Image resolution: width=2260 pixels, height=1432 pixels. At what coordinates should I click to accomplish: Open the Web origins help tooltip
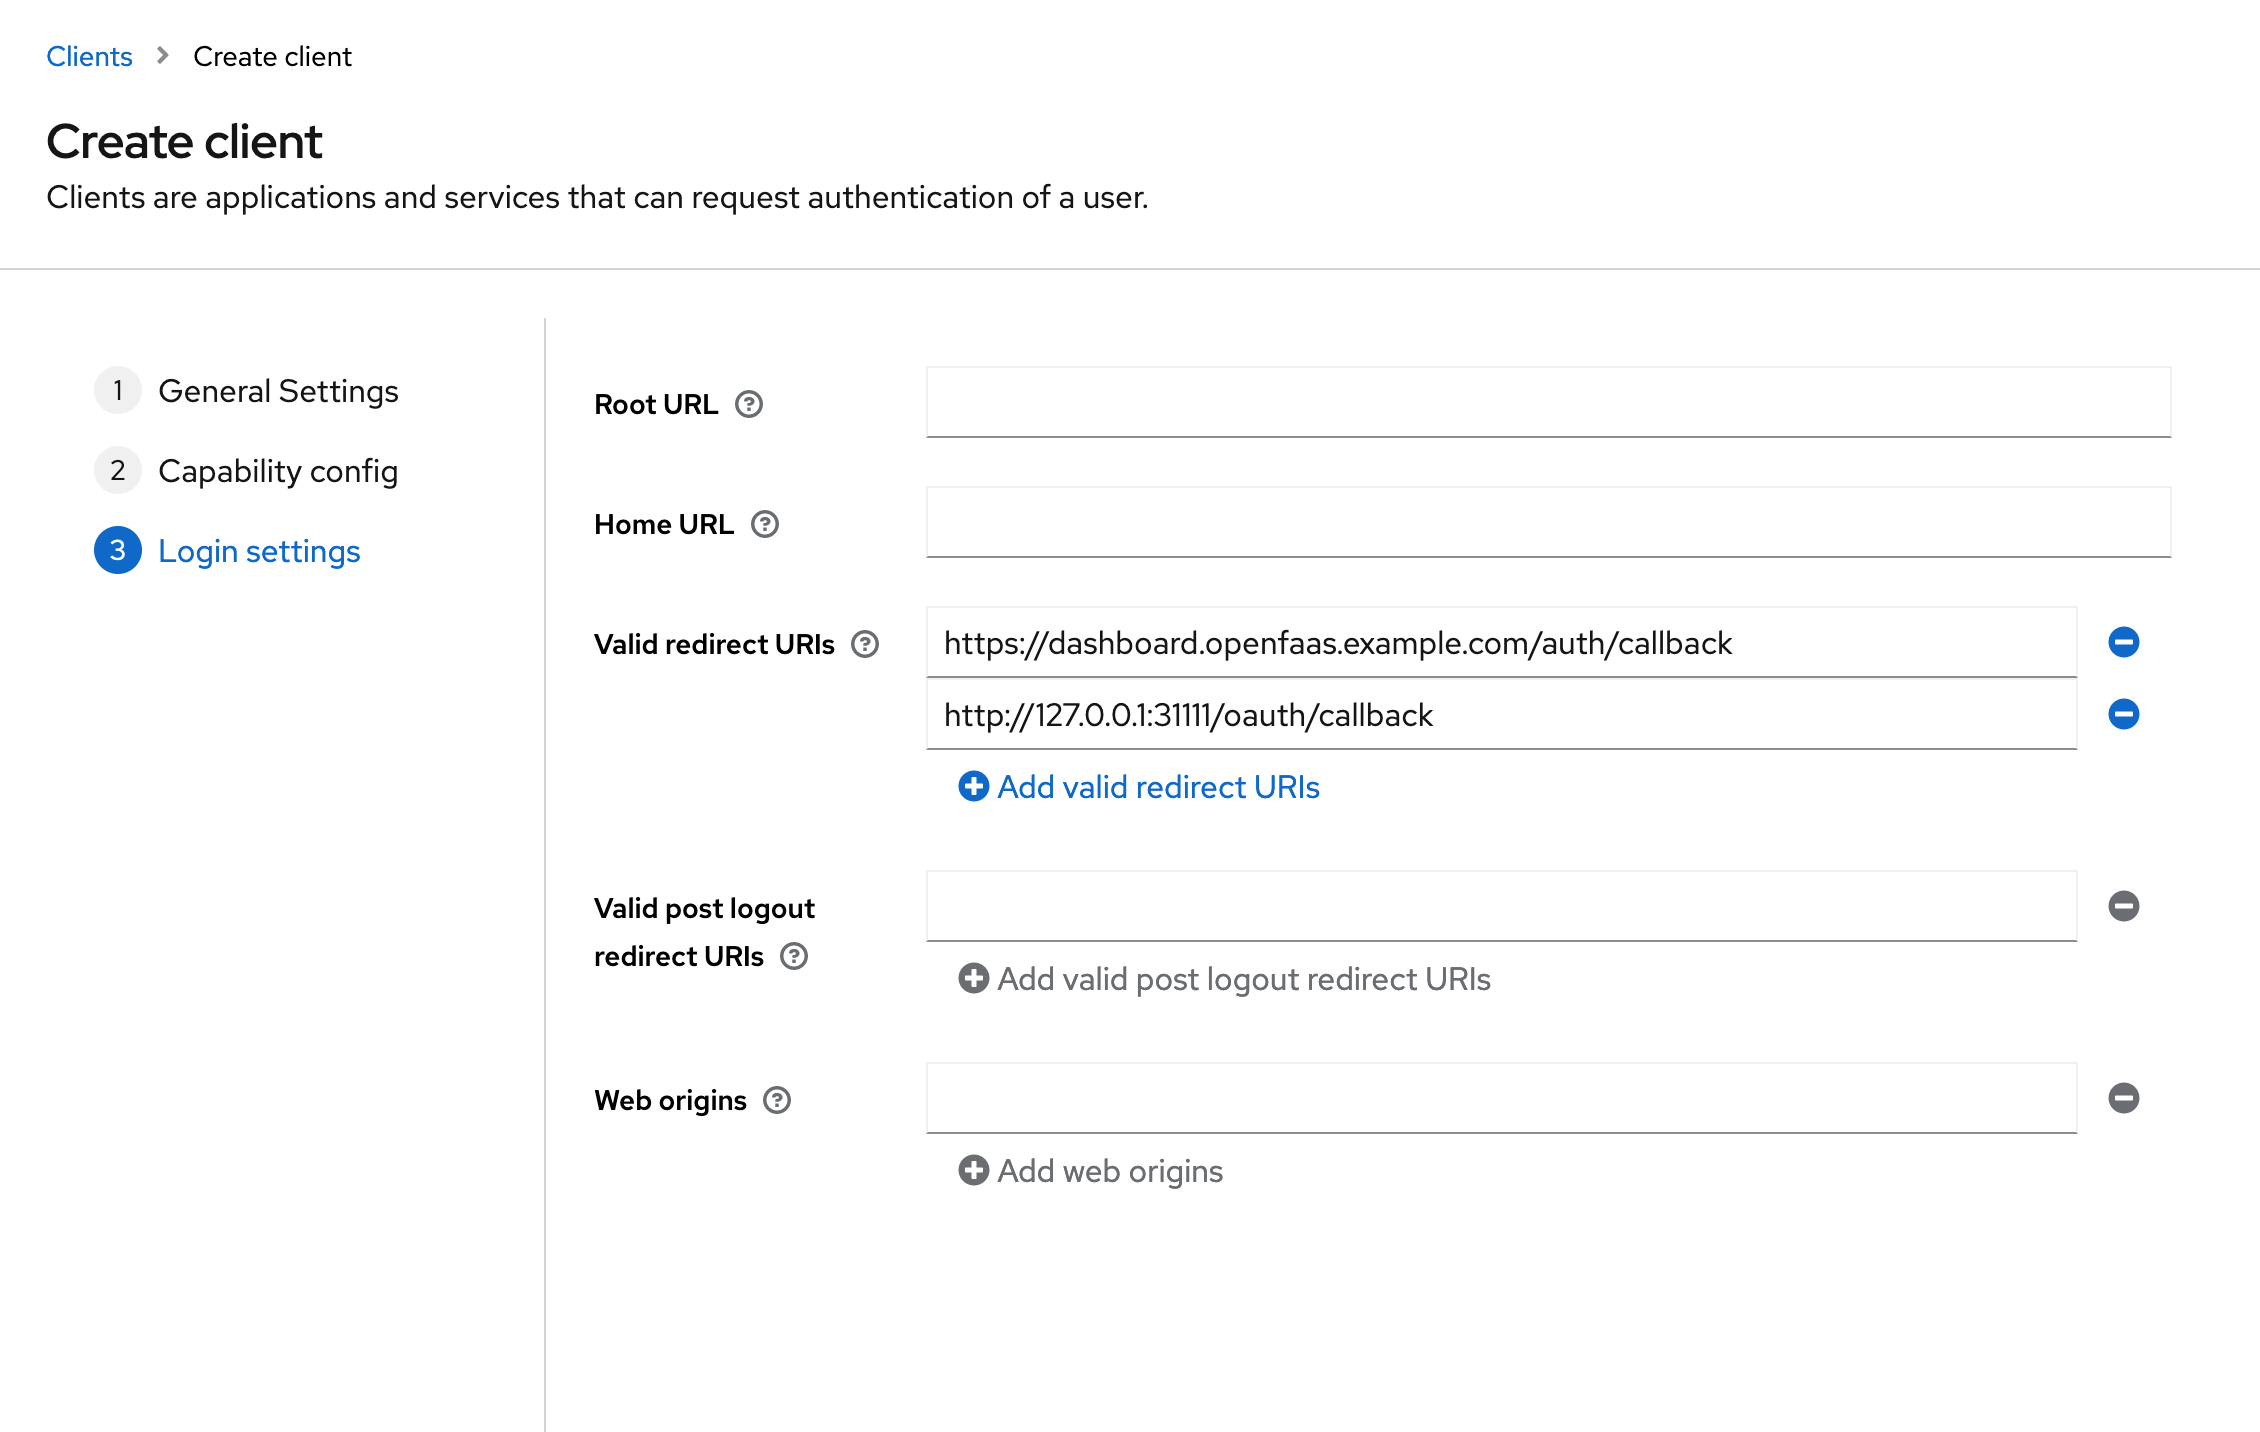pos(777,1100)
